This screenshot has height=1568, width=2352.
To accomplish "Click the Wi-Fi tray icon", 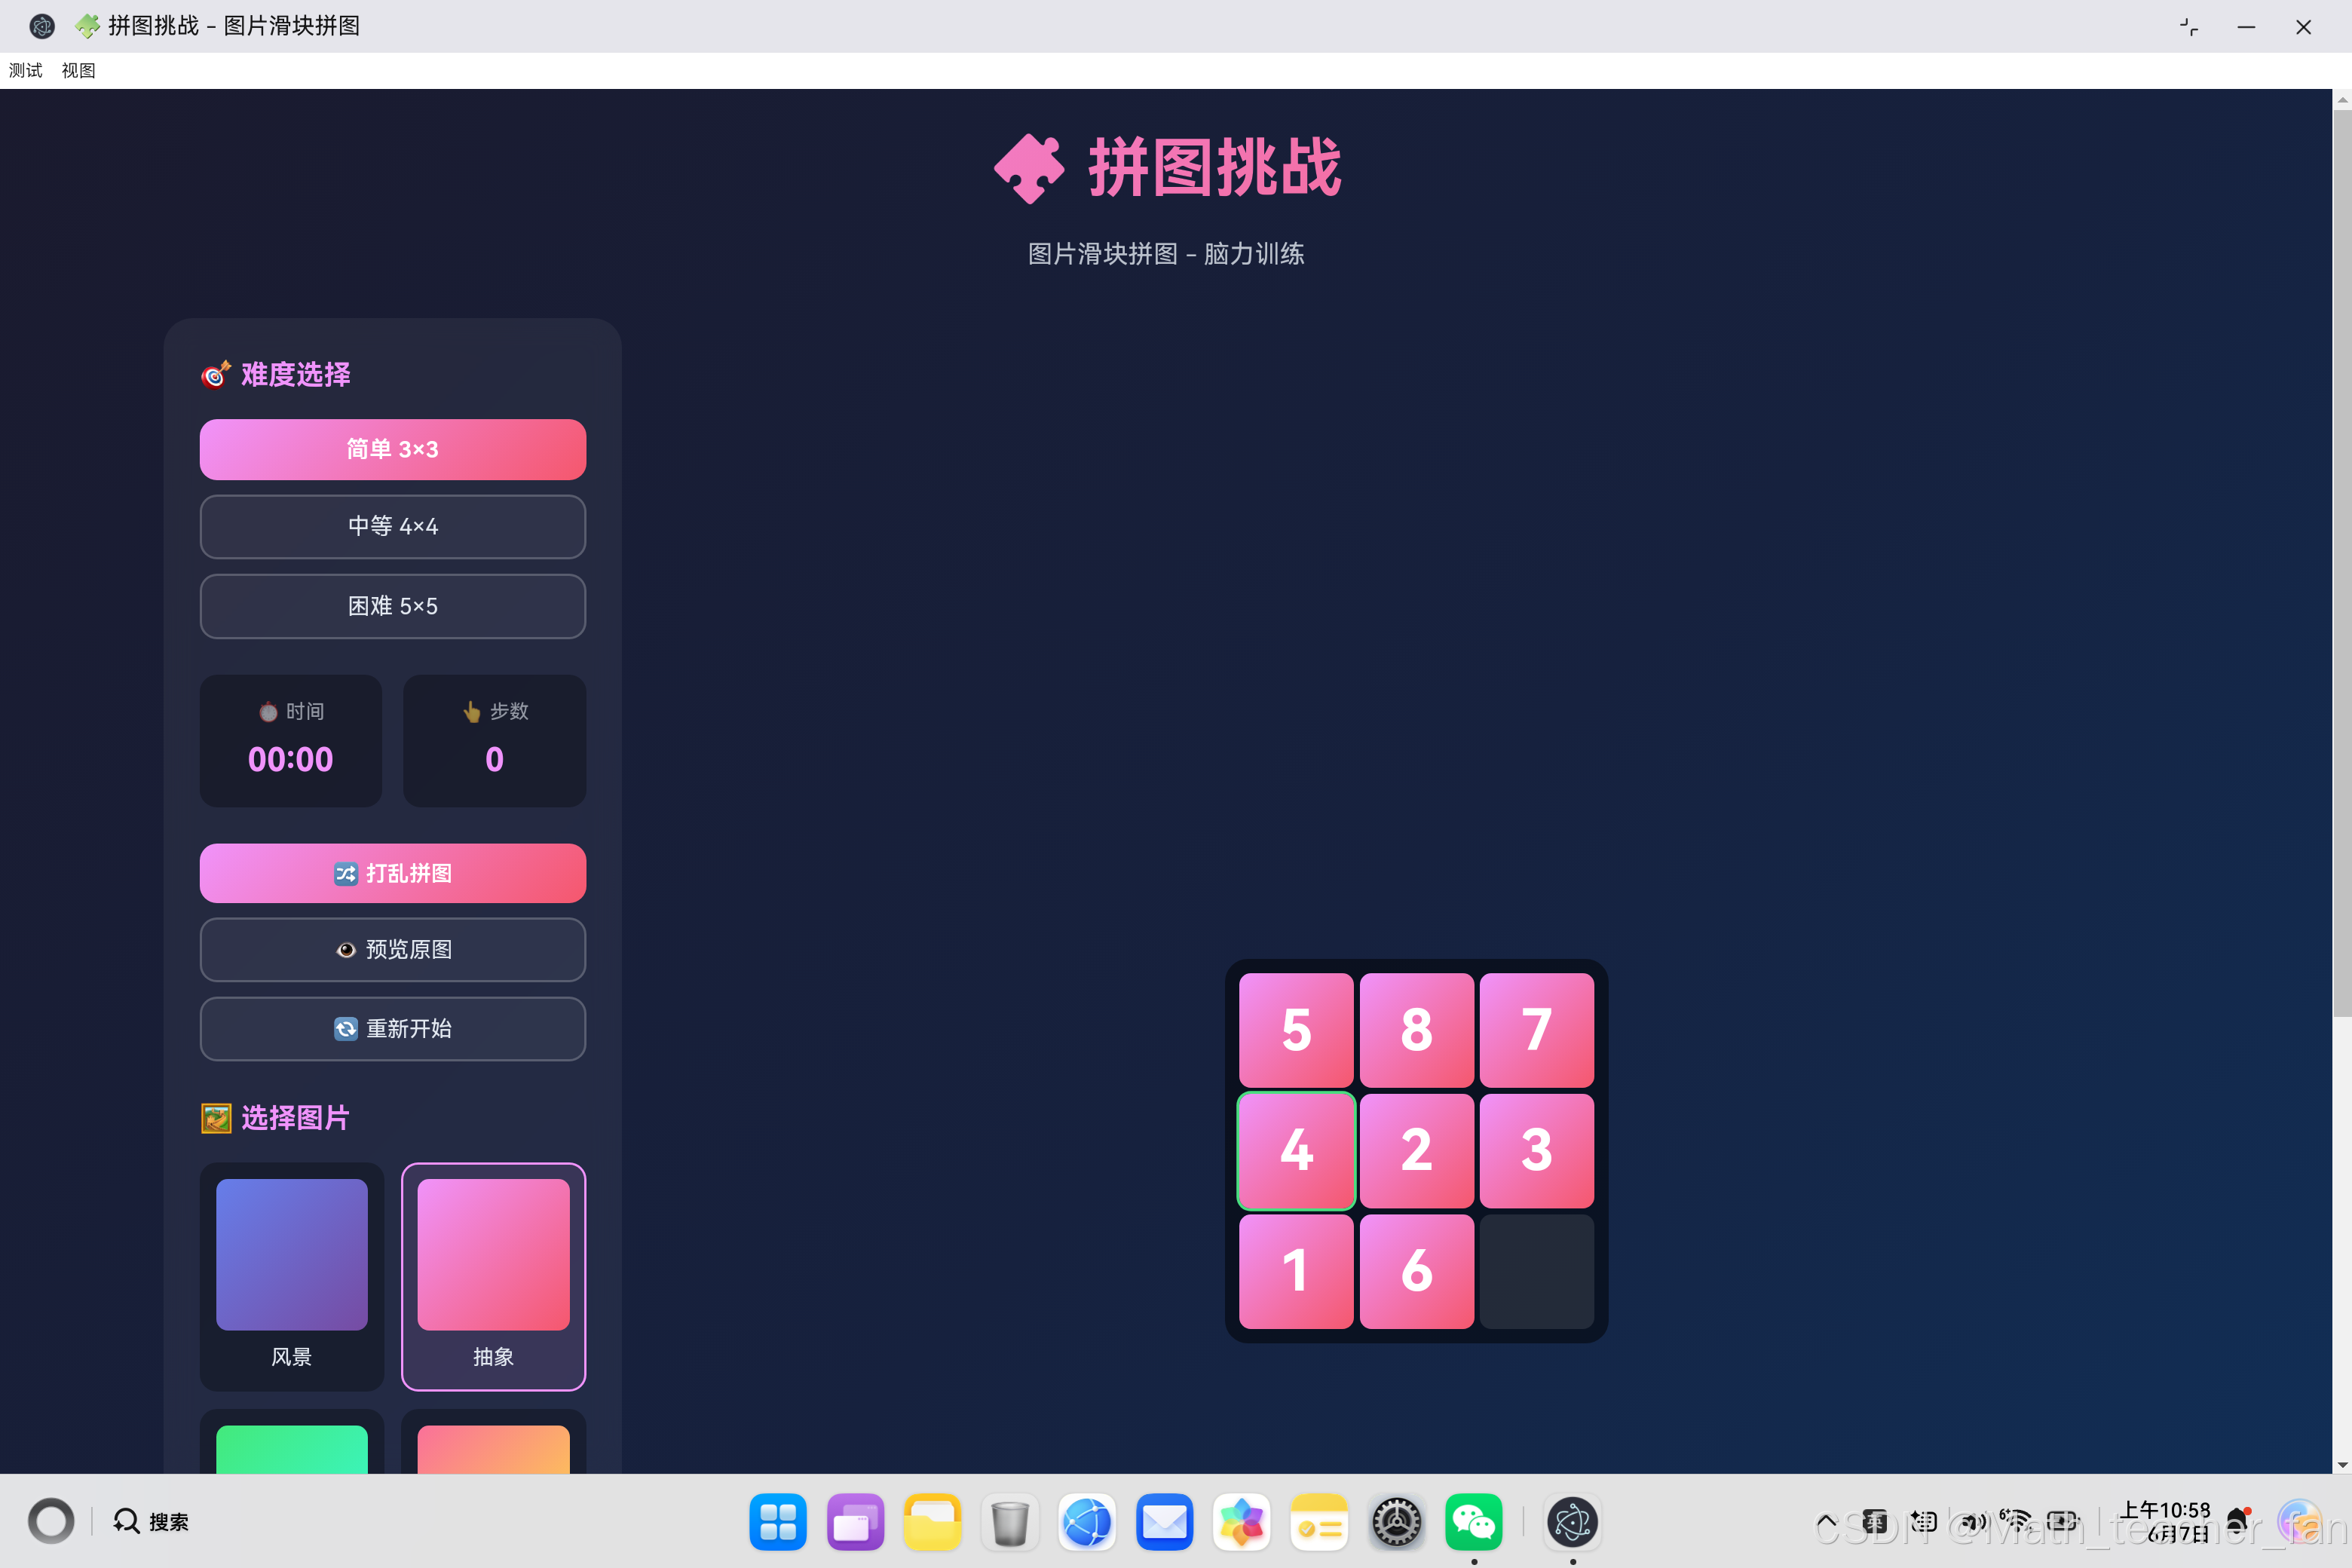I will click(2016, 1521).
